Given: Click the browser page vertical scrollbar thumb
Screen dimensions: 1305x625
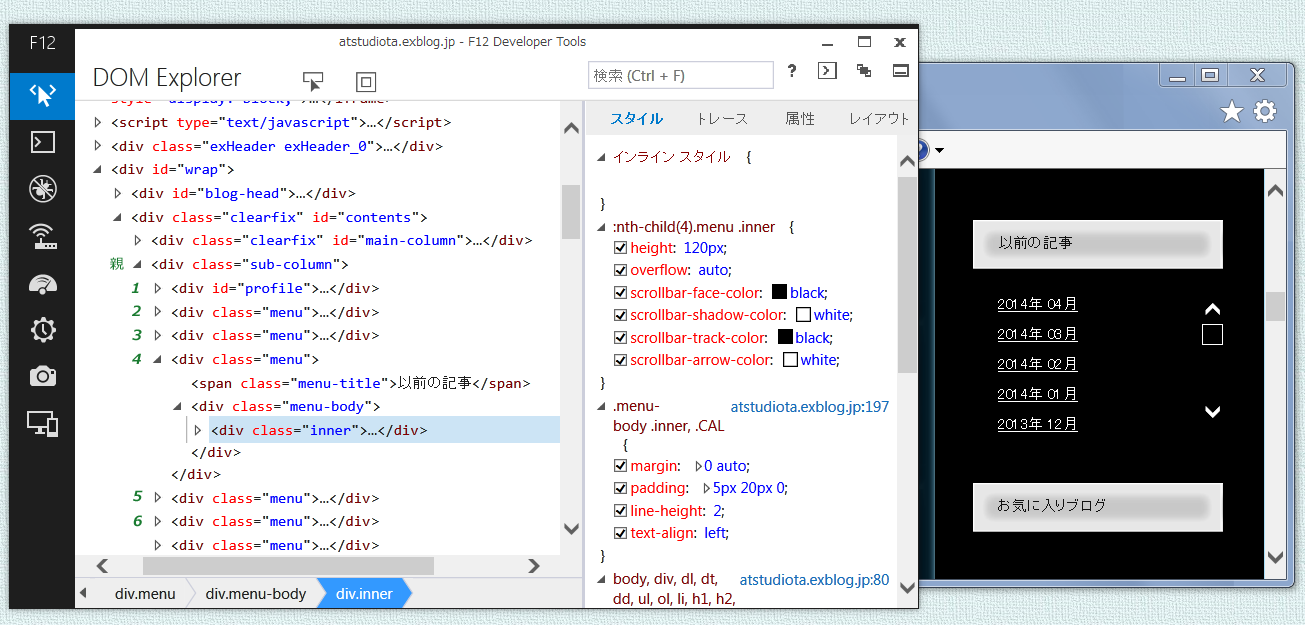Looking at the screenshot, I should [x=1275, y=306].
